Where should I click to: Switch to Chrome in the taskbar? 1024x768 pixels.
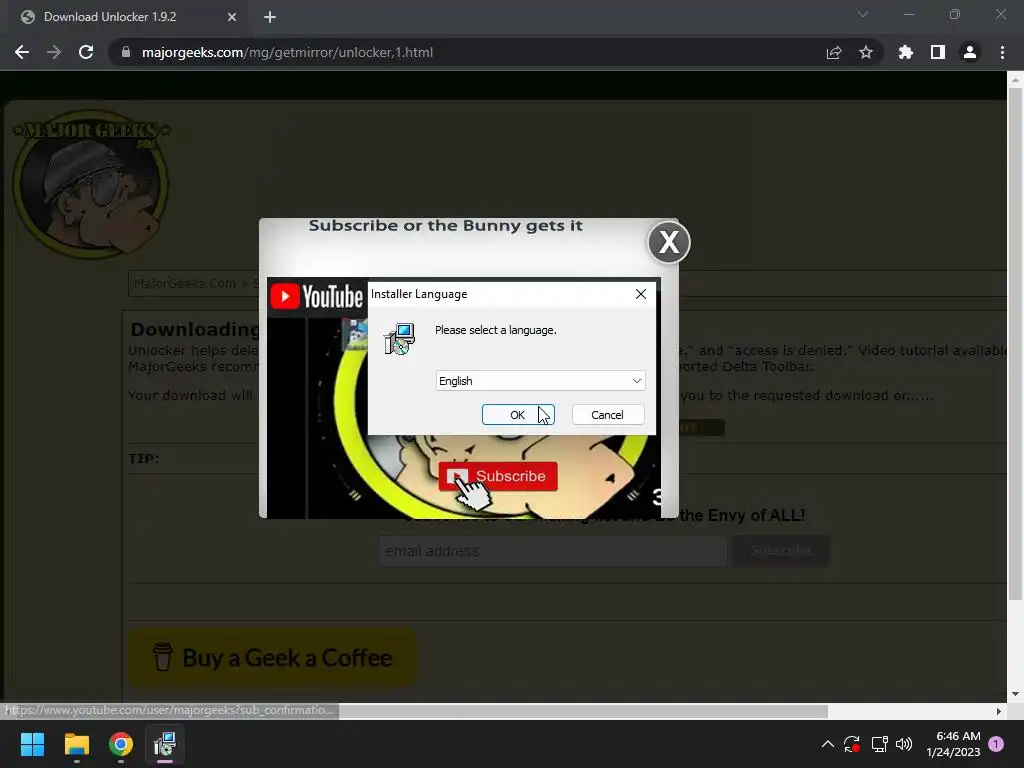[121, 744]
